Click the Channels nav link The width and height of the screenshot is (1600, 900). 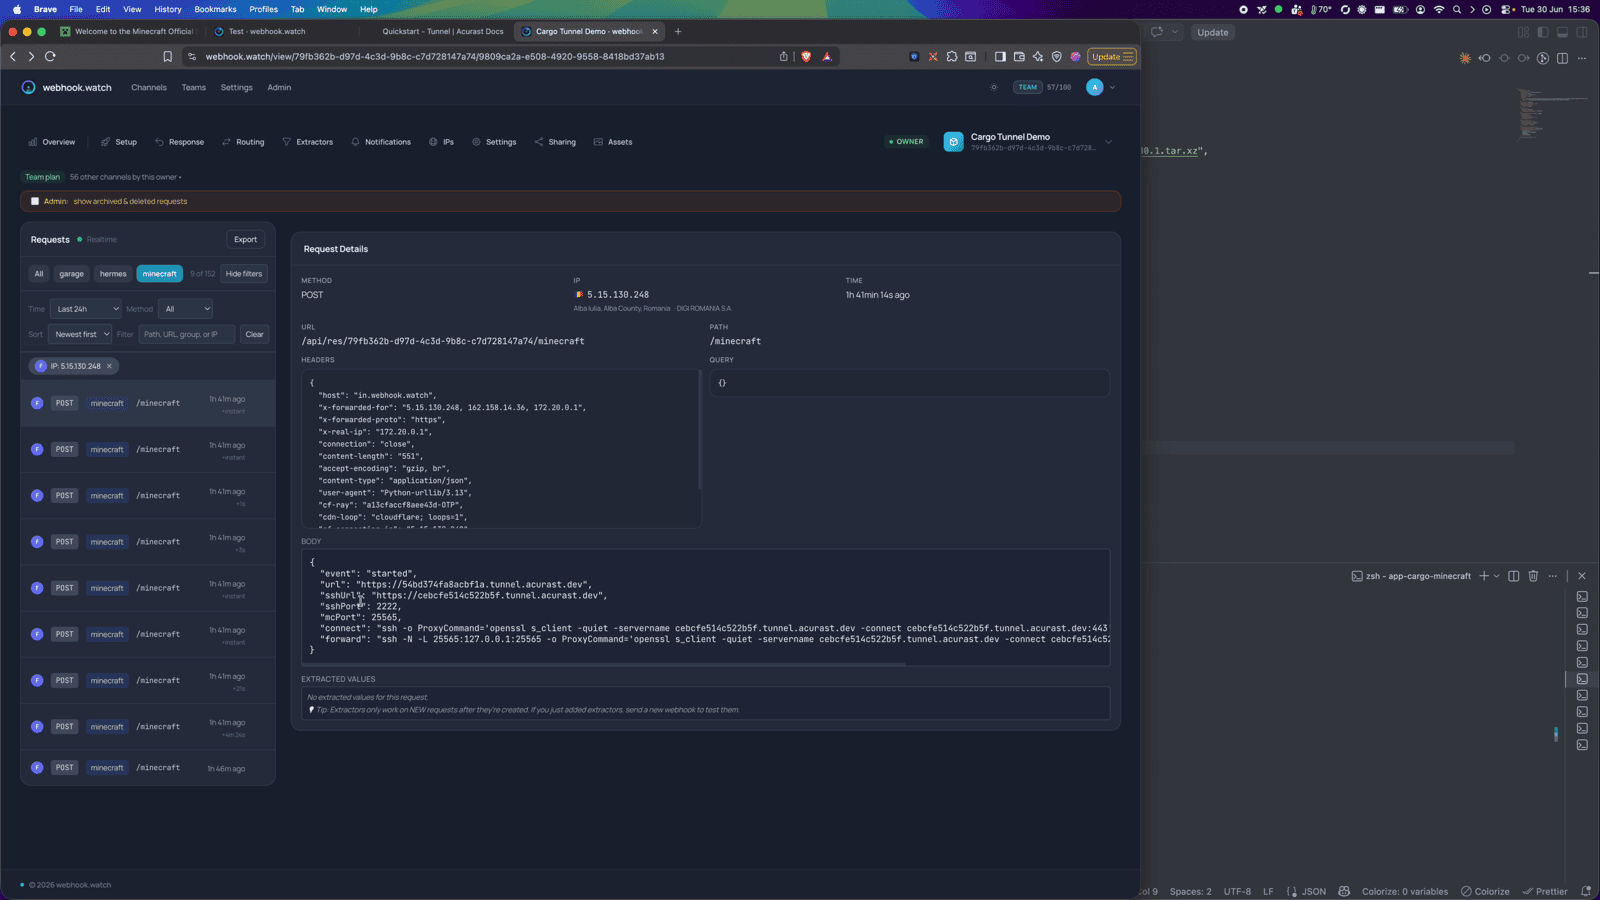(x=149, y=87)
